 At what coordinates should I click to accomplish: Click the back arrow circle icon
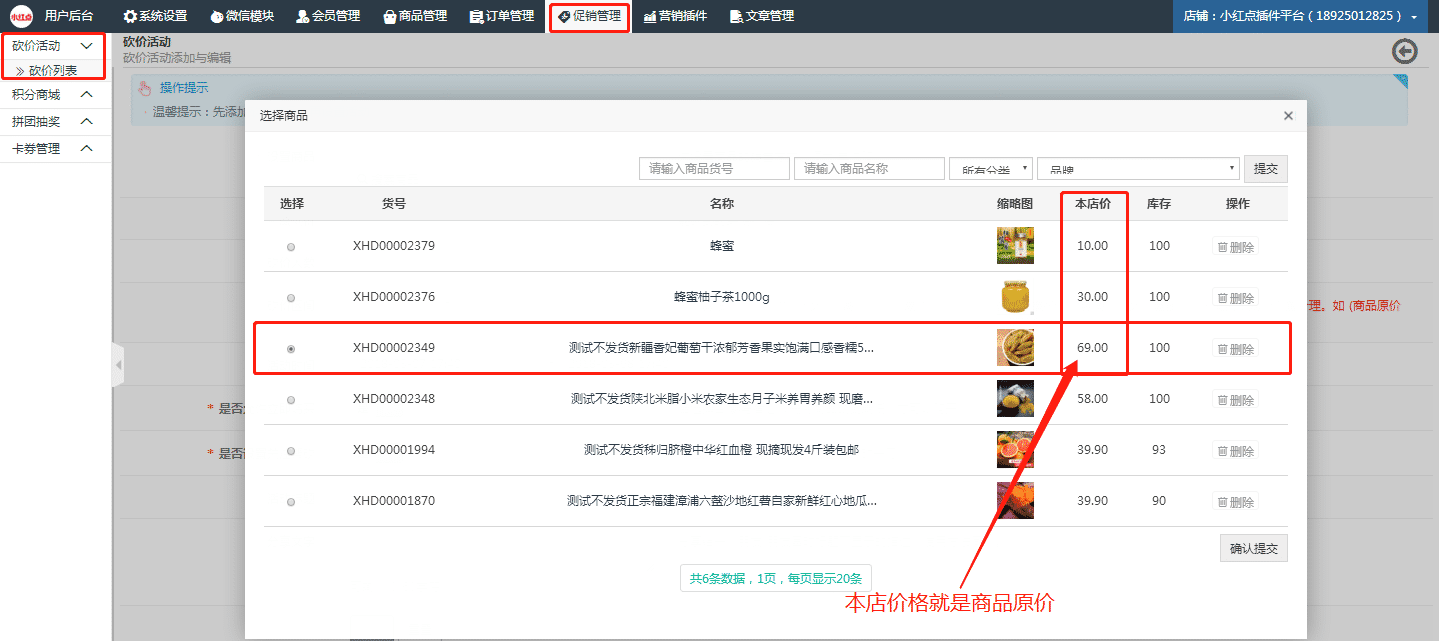tap(1405, 52)
